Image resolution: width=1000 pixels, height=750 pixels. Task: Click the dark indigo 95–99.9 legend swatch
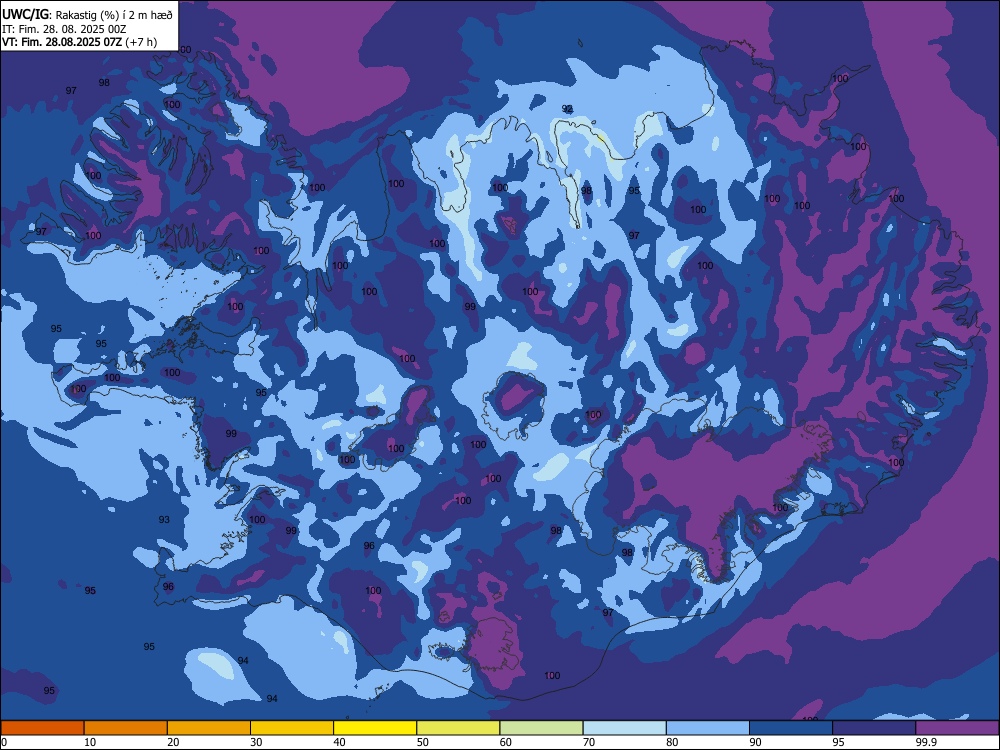(874, 728)
